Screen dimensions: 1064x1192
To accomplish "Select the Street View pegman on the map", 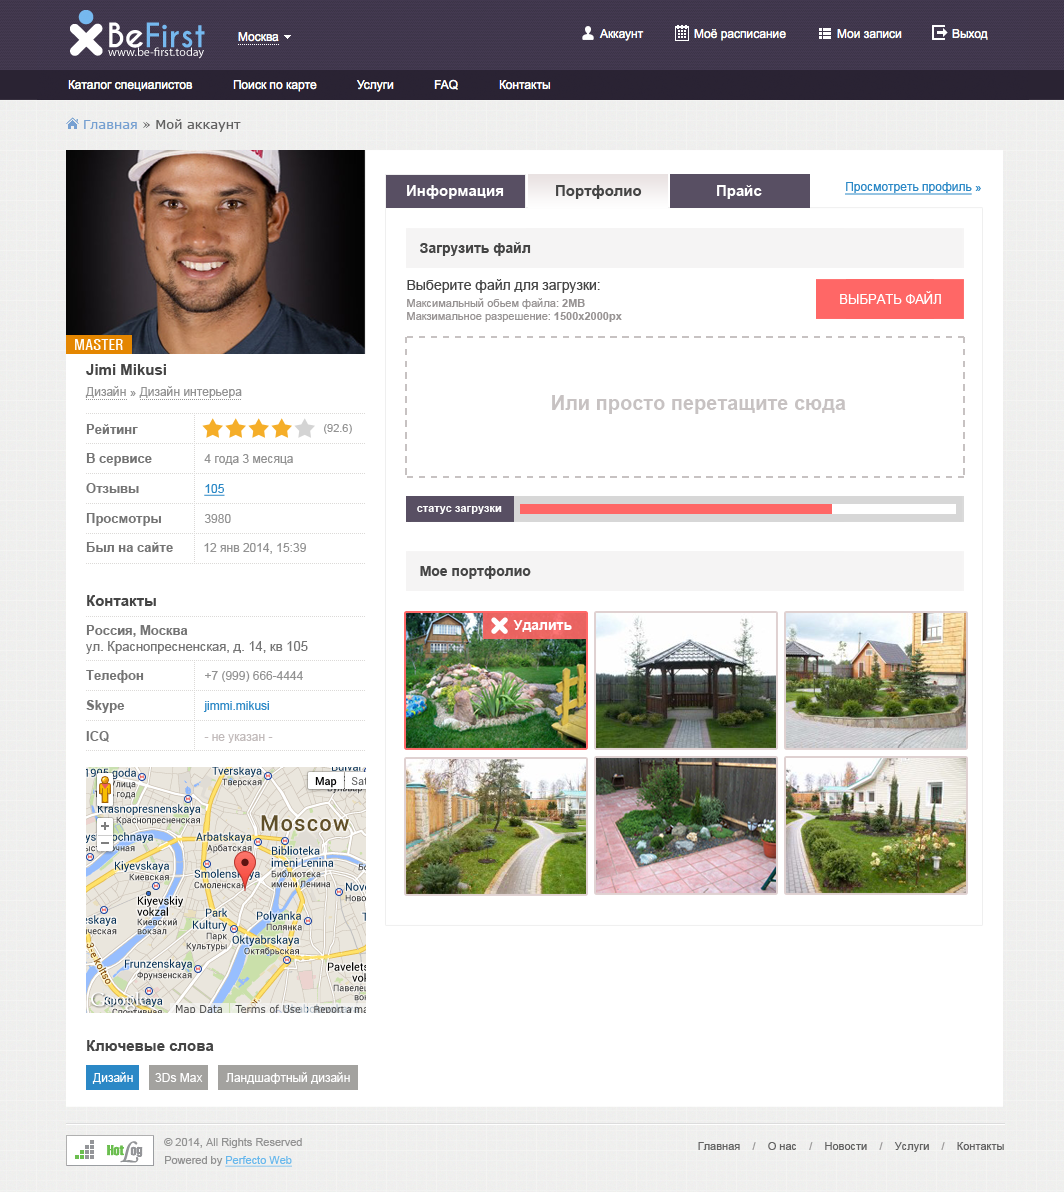I will (x=105, y=790).
